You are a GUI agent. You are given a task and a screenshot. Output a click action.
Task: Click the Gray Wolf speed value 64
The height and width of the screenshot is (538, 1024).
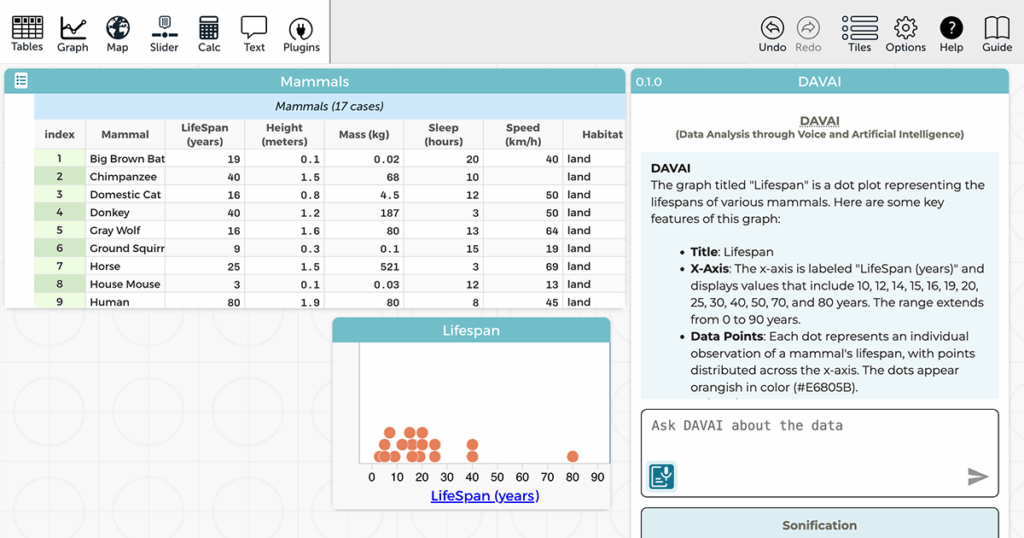524,230
